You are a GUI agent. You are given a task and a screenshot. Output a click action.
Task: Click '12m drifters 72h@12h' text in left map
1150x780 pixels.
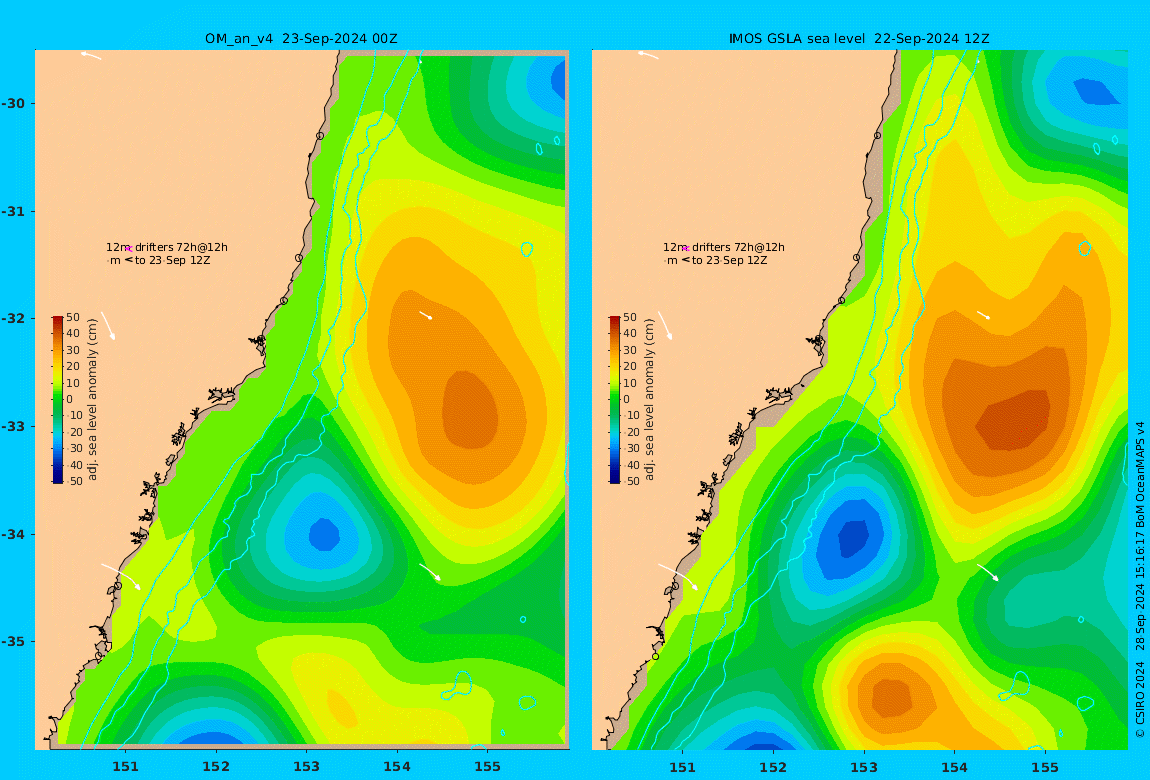click(x=166, y=248)
